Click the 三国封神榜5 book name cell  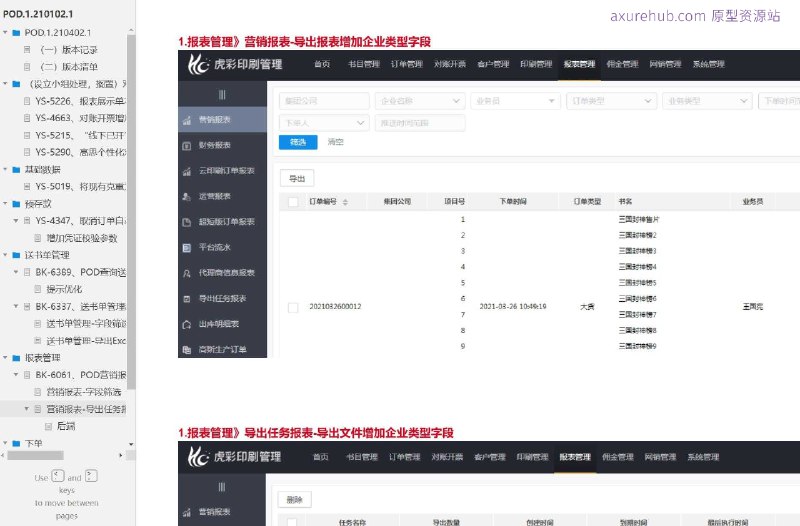click(637, 283)
